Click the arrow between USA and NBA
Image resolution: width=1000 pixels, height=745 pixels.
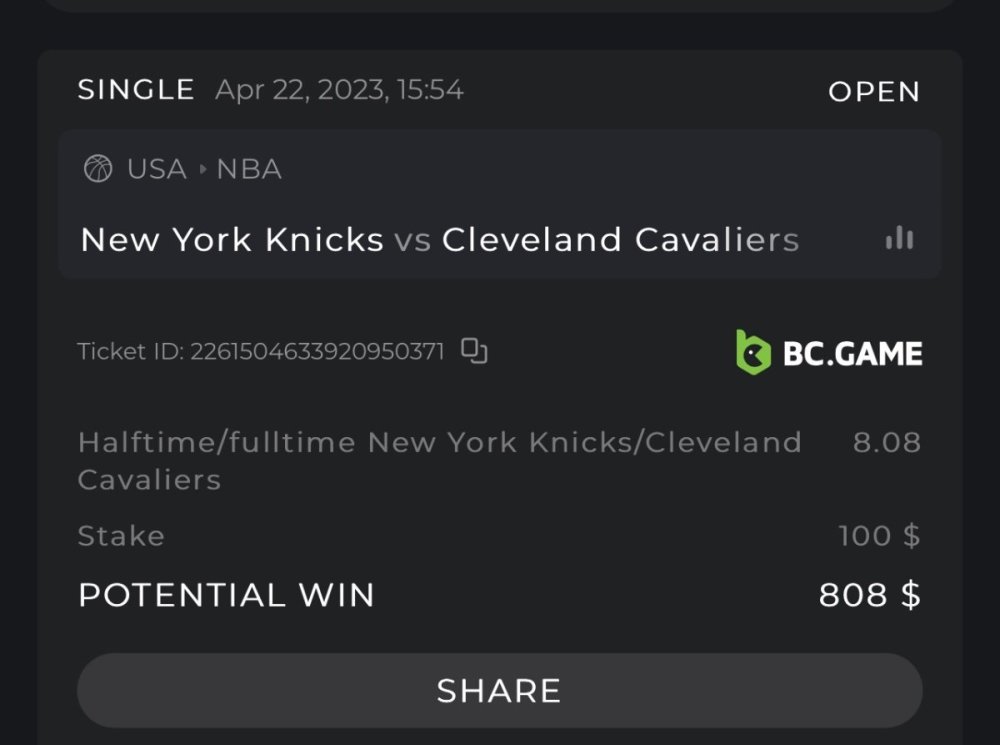click(203, 169)
